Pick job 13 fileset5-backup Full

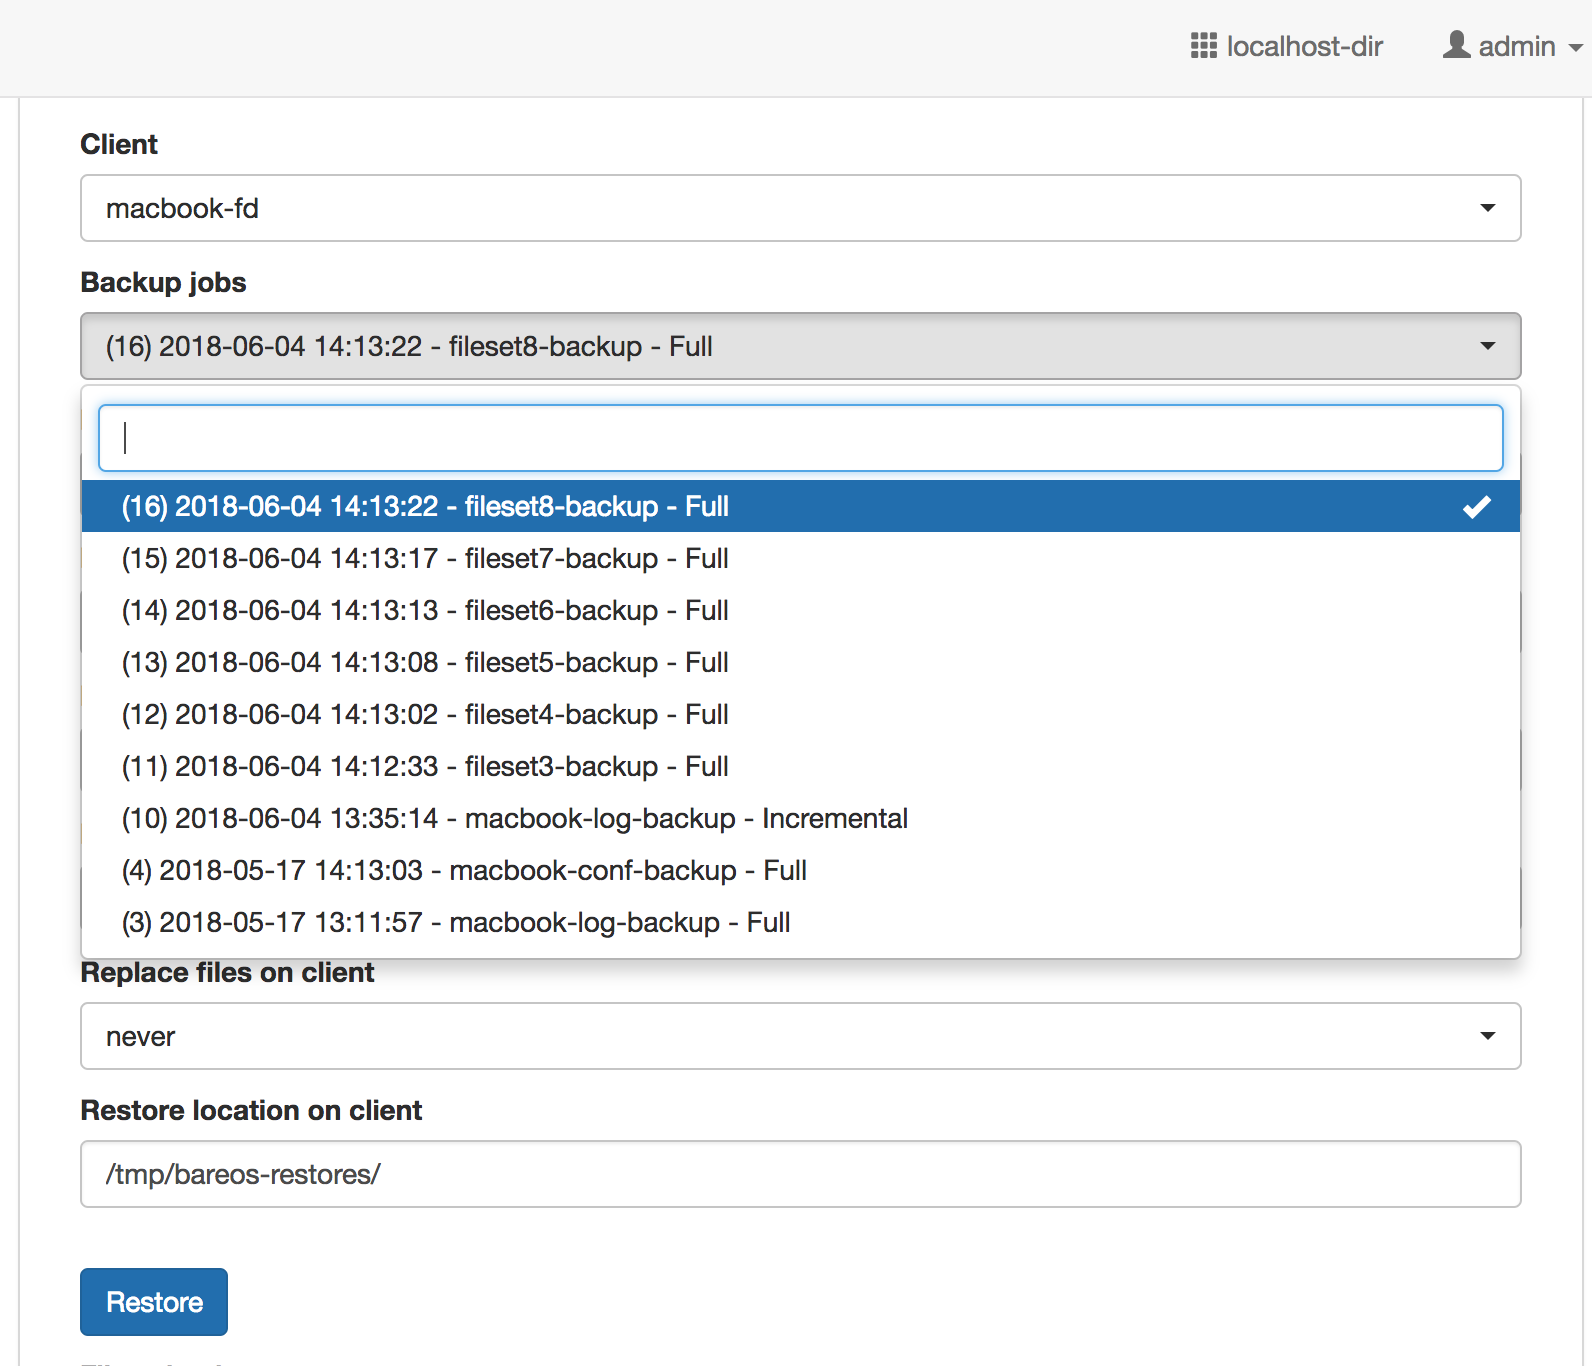pos(425,663)
